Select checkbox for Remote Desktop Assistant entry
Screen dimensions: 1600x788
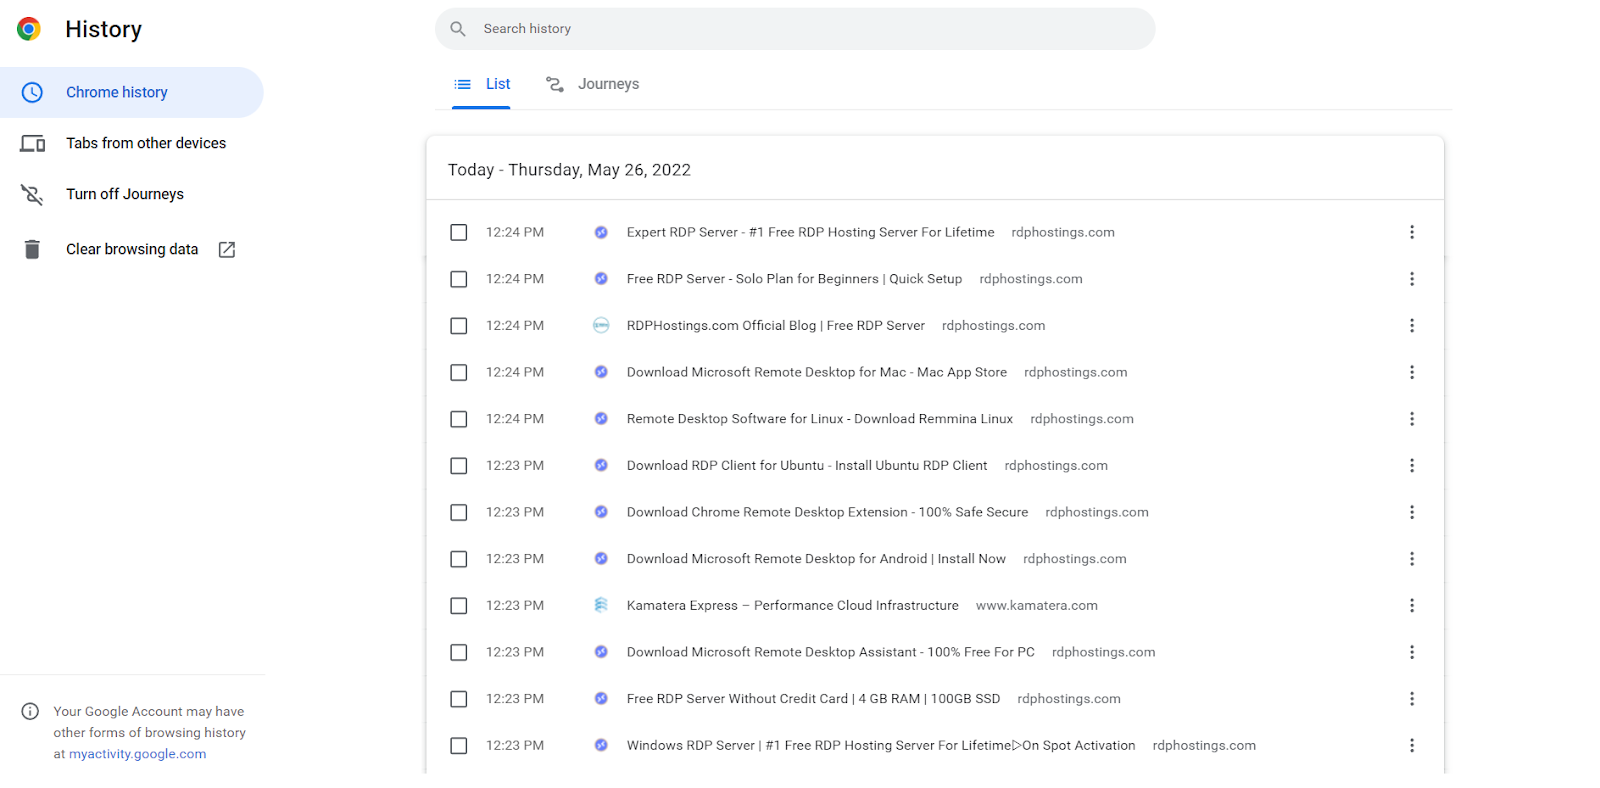459,652
